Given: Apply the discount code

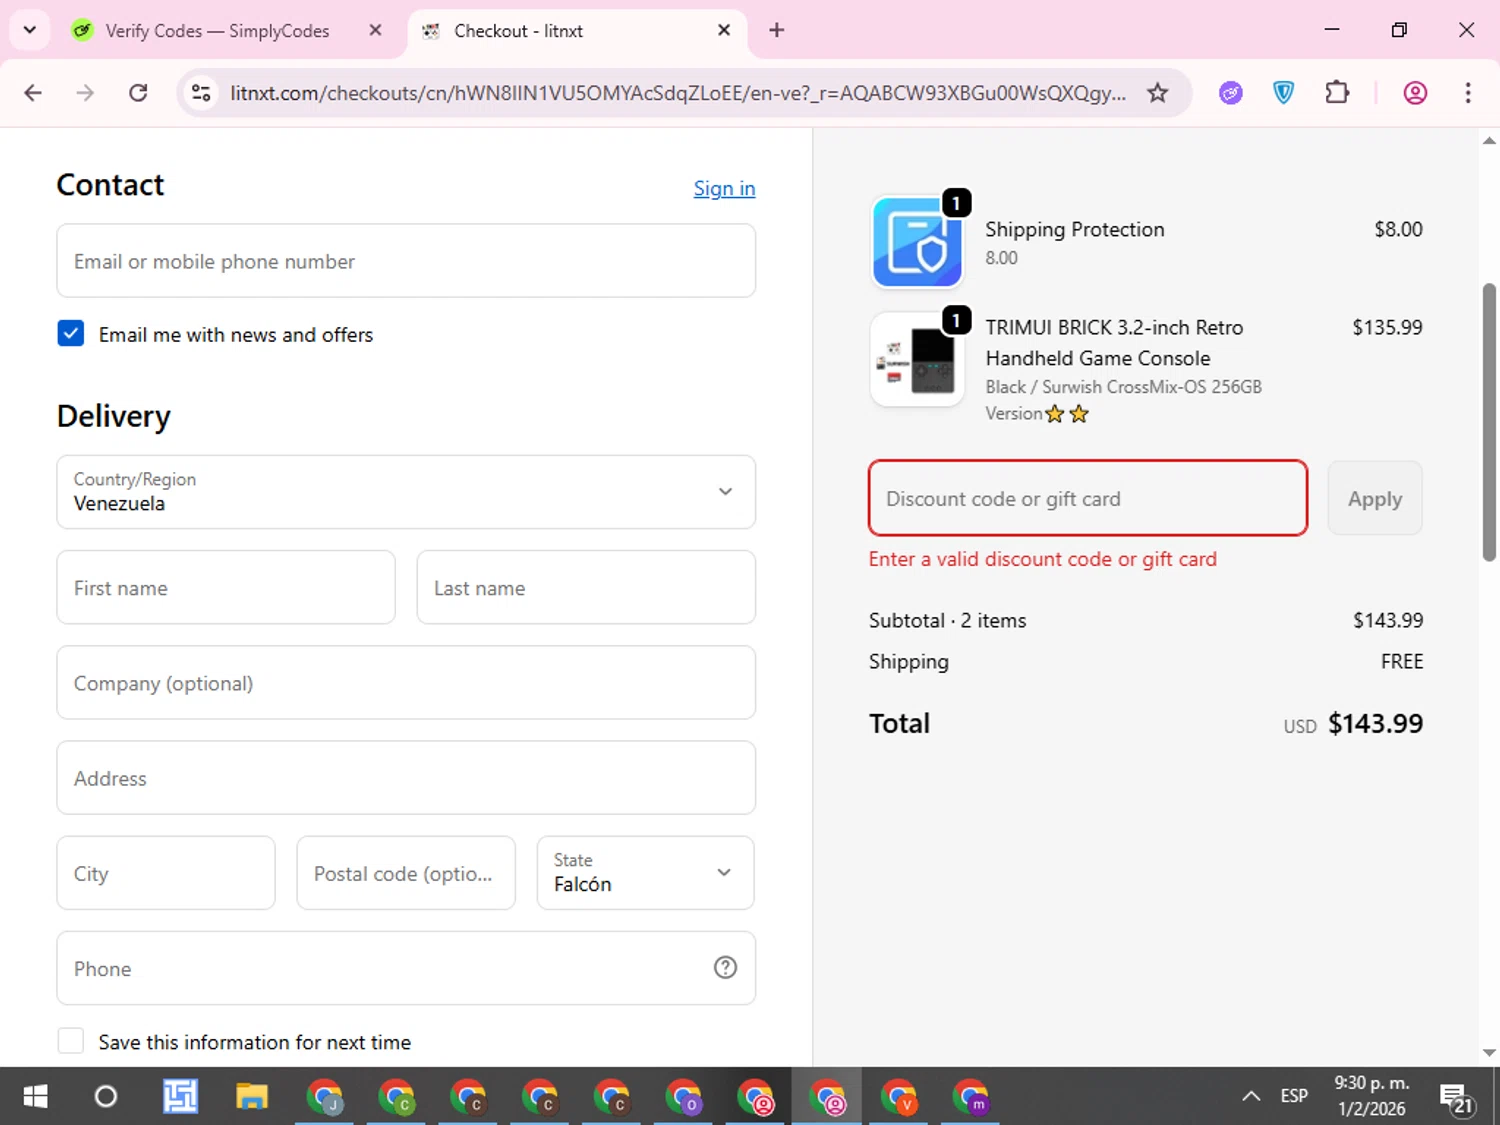Looking at the screenshot, I should (x=1375, y=498).
